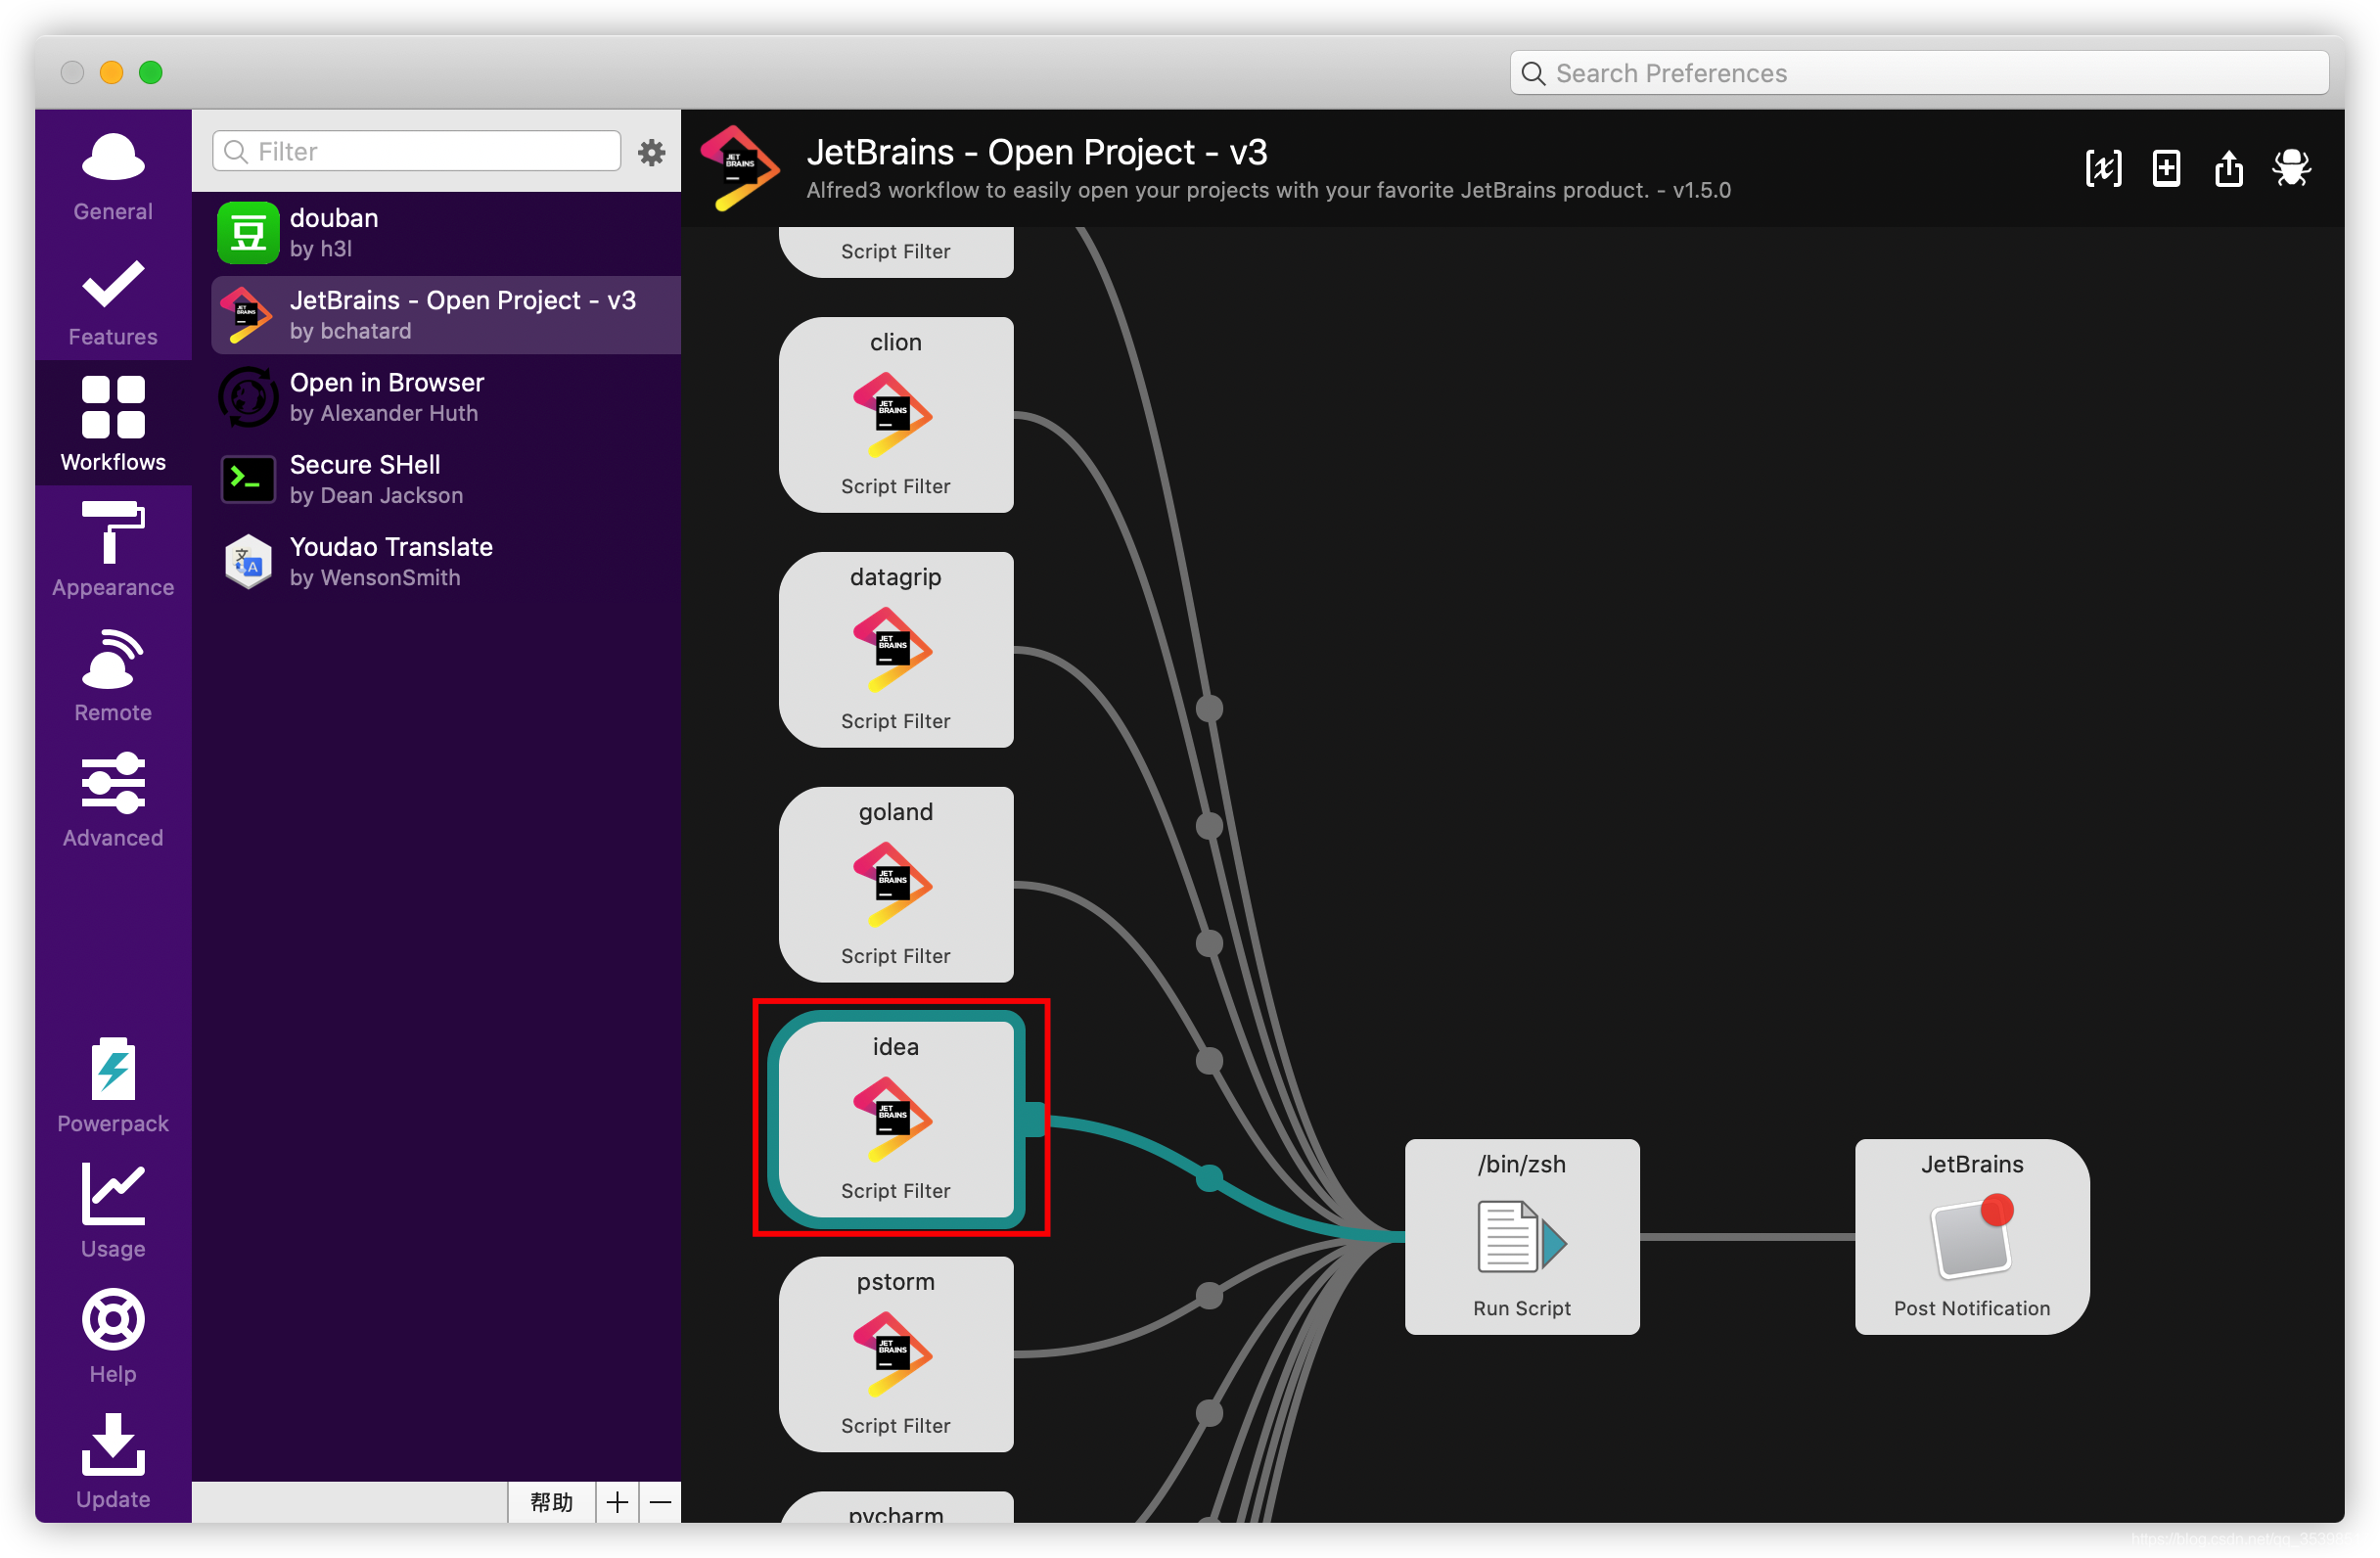Click the Secure SHell terminal icon
The height and width of the screenshot is (1558, 2380).
point(248,479)
